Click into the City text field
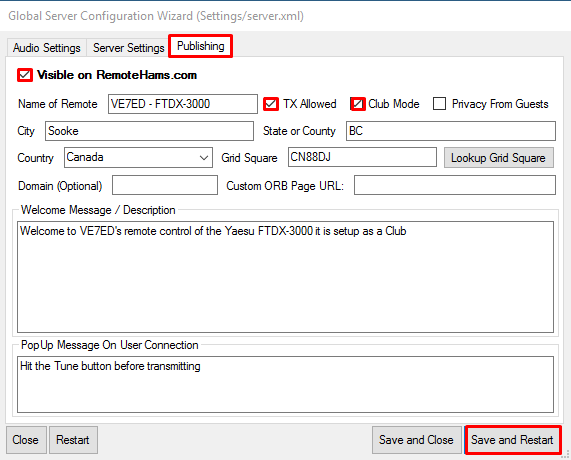This screenshot has height=460, width=571. pos(149,131)
